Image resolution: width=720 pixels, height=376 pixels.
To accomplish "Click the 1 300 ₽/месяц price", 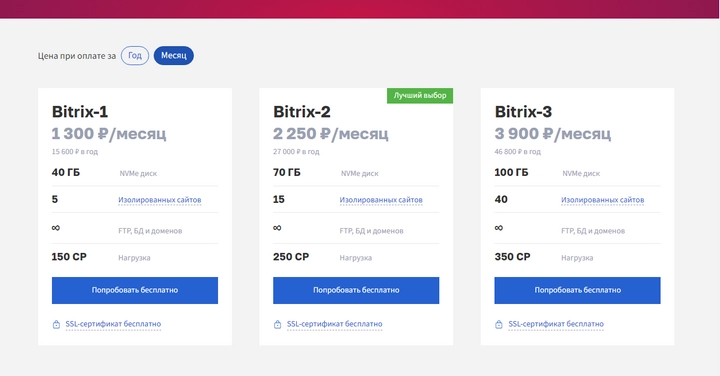I will [109, 134].
